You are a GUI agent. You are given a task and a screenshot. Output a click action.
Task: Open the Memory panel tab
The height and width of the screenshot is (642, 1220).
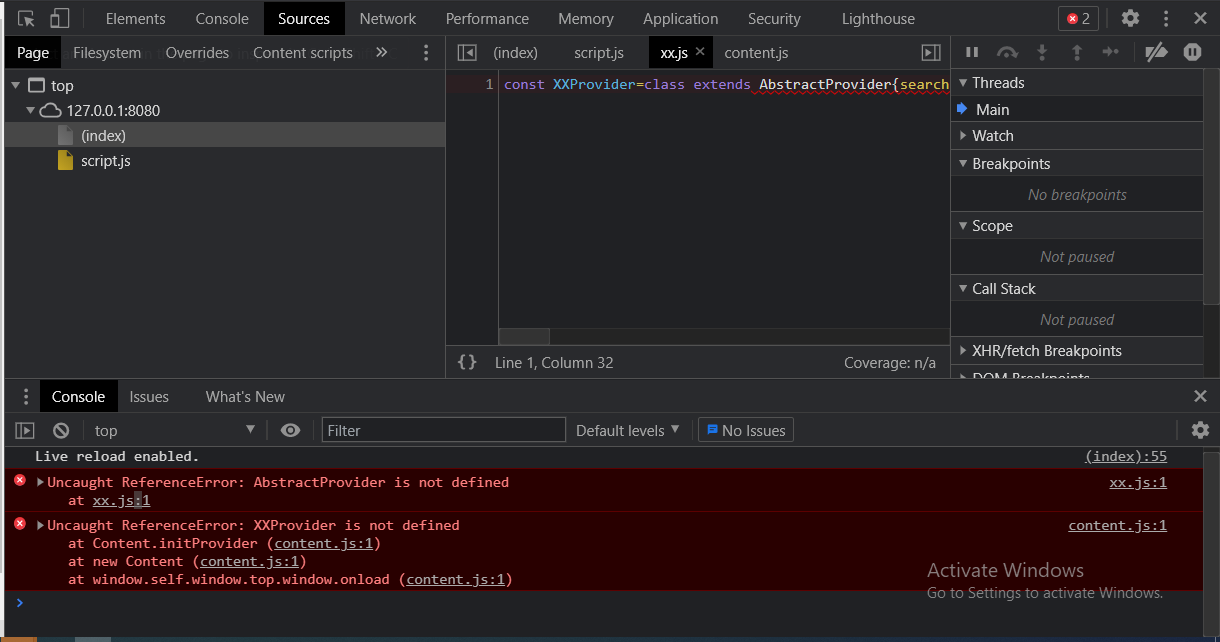586,18
